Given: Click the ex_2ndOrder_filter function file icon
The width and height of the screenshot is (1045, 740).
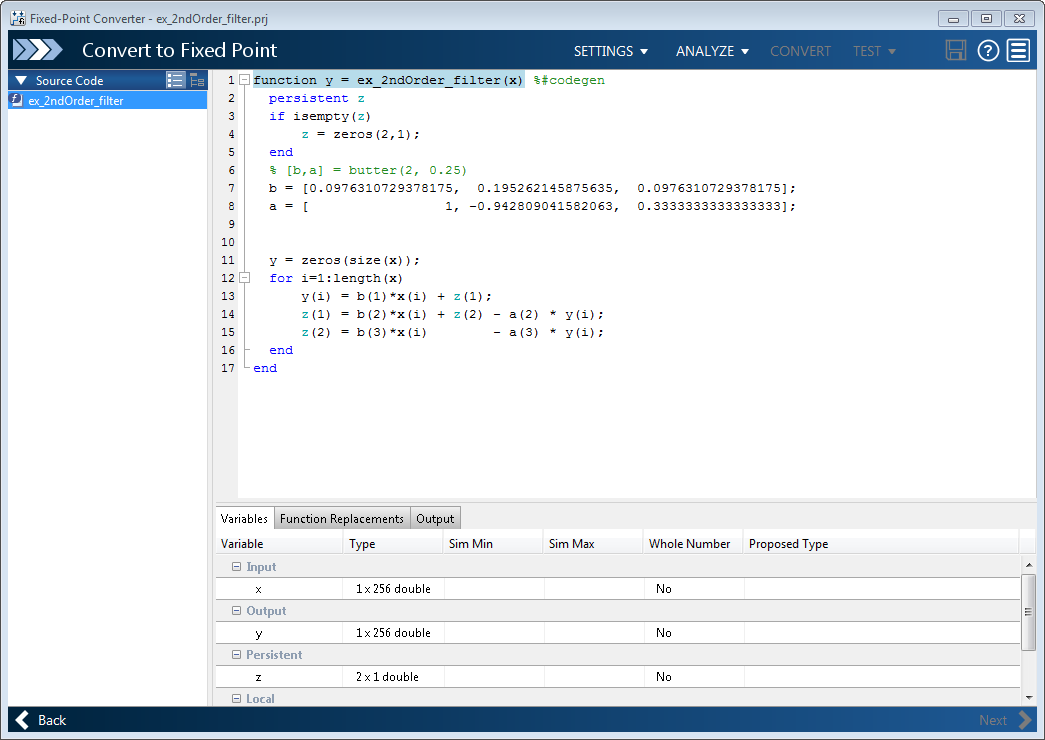Looking at the screenshot, I should coord(17,100).
